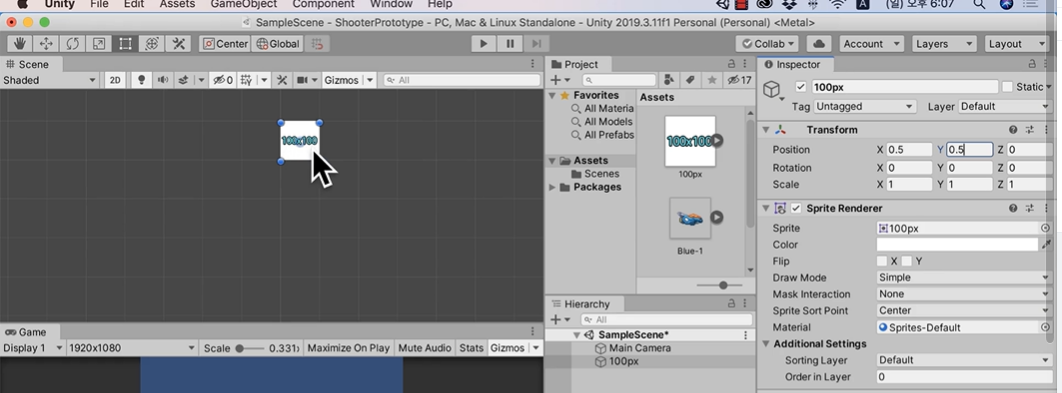Click the Collab button
This screenshot has width=1062, height=393.
coord(767,44)
